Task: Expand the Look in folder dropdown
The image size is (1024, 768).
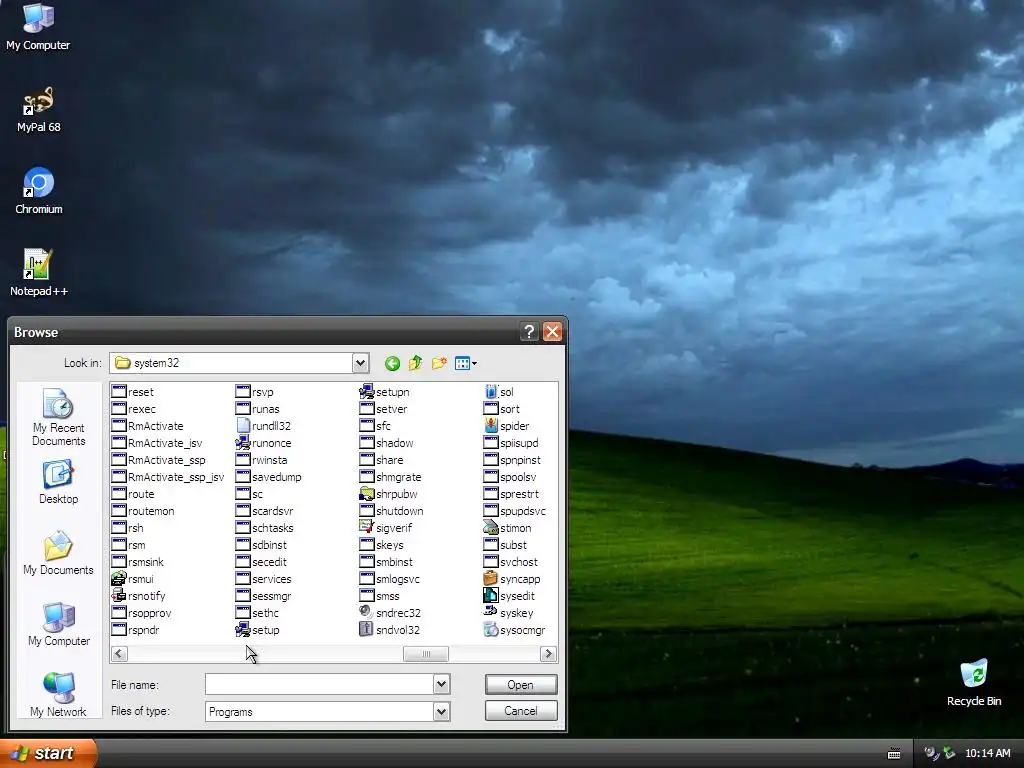Action: 360,363
